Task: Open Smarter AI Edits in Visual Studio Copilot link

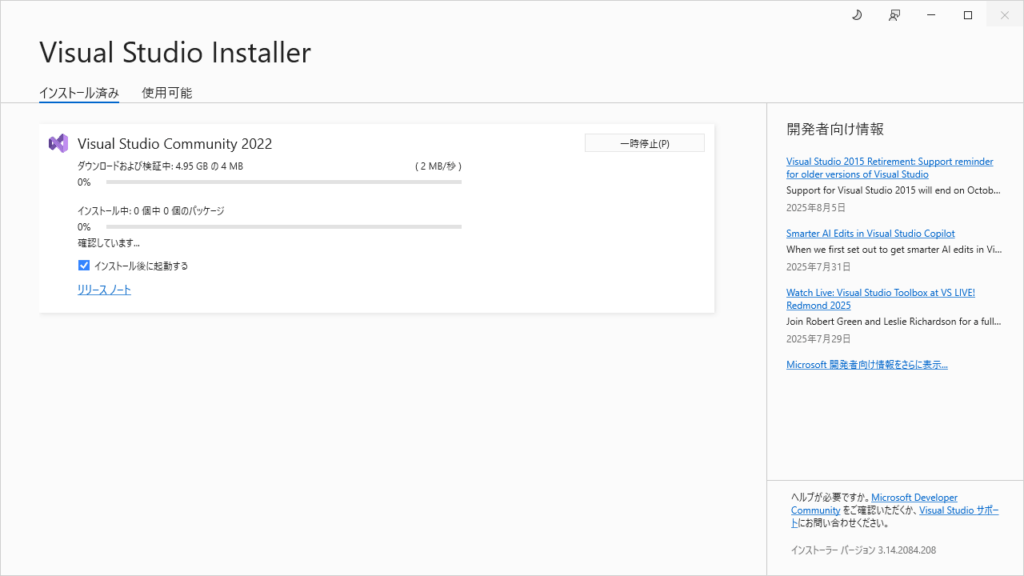Action: 871,233
